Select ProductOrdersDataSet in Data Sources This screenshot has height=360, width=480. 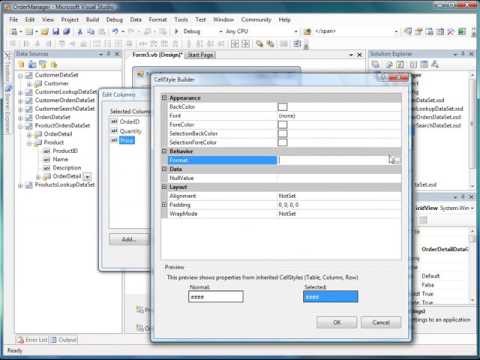pos(62,126)
